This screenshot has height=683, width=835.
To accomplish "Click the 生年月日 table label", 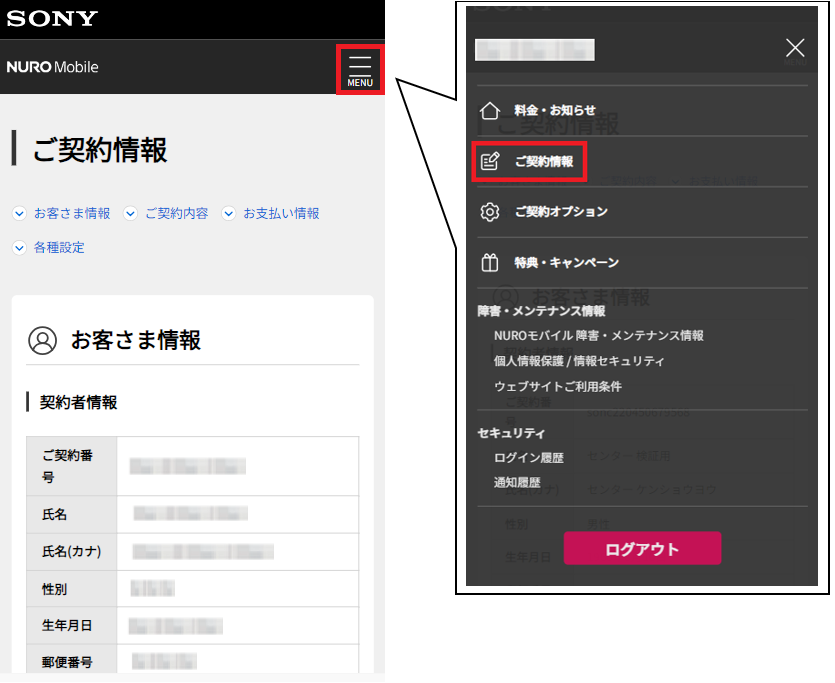I will [x=67, y=626].
